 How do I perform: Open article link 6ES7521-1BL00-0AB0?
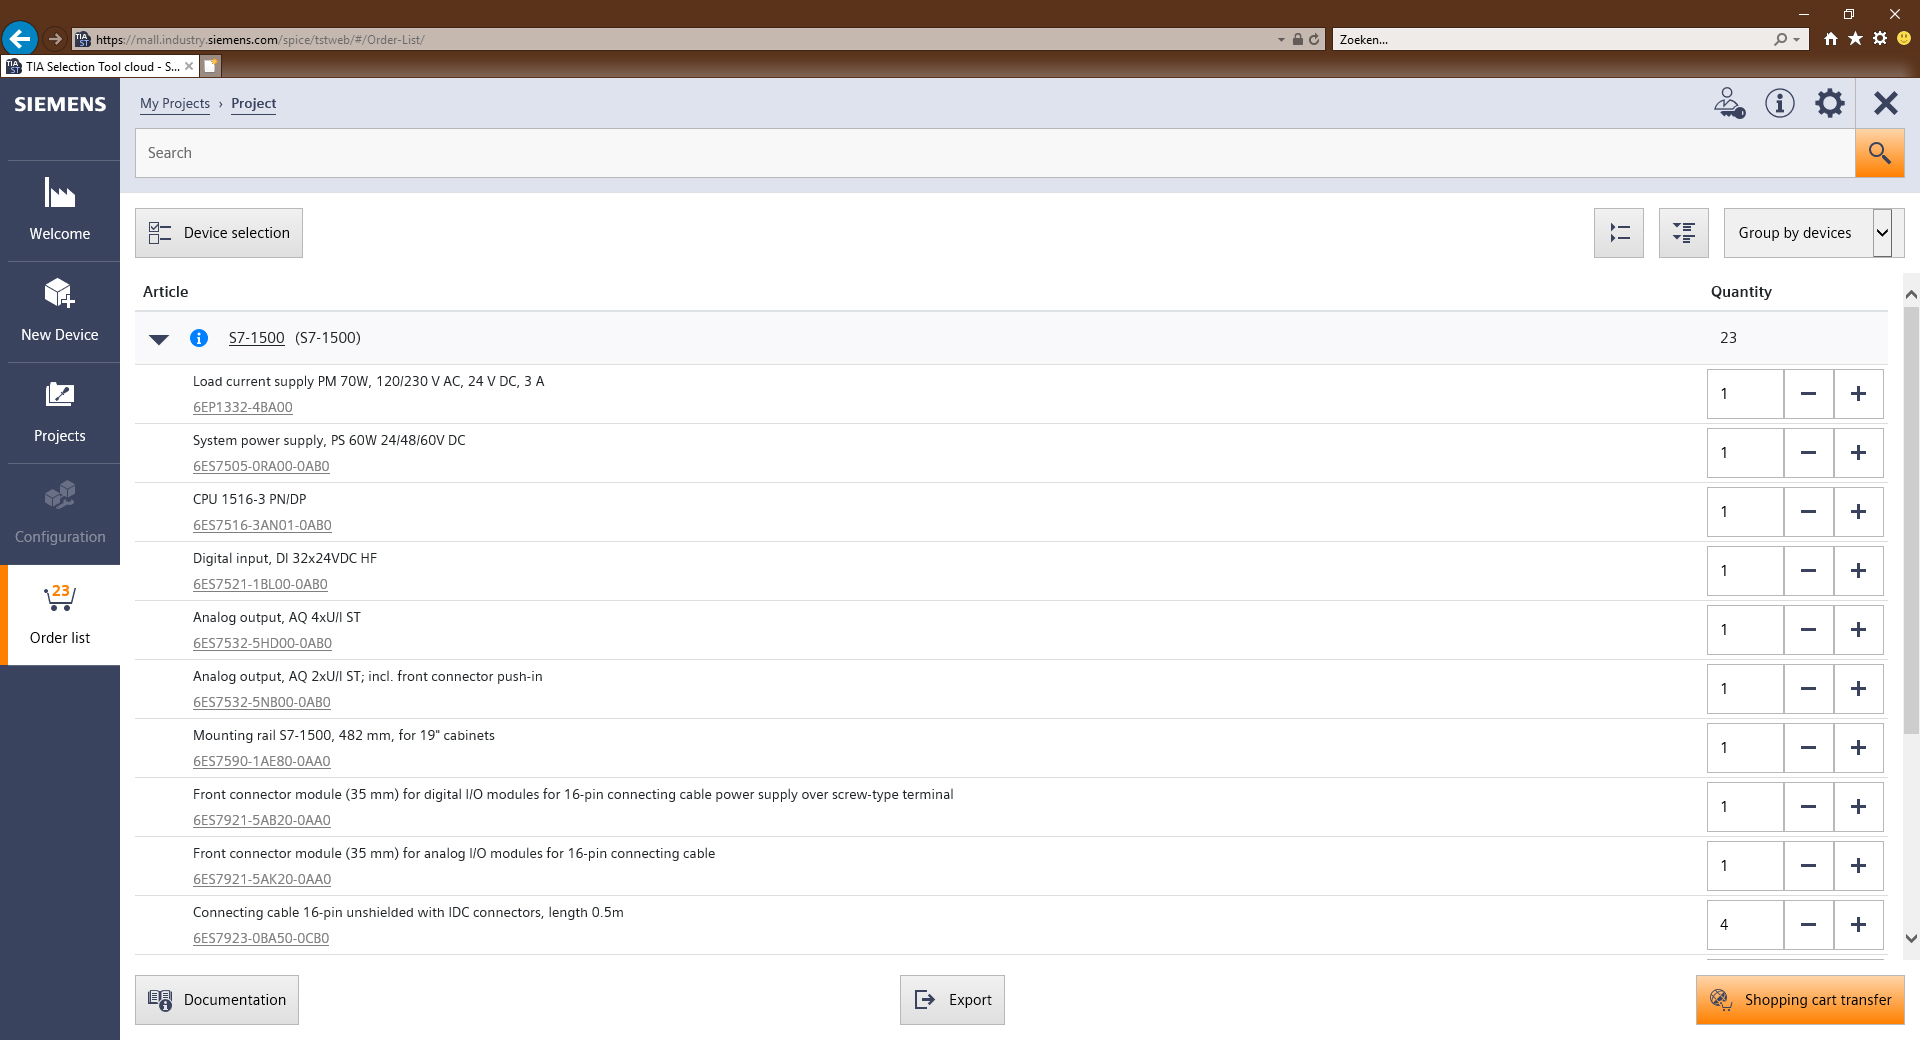tap(260, 584)
